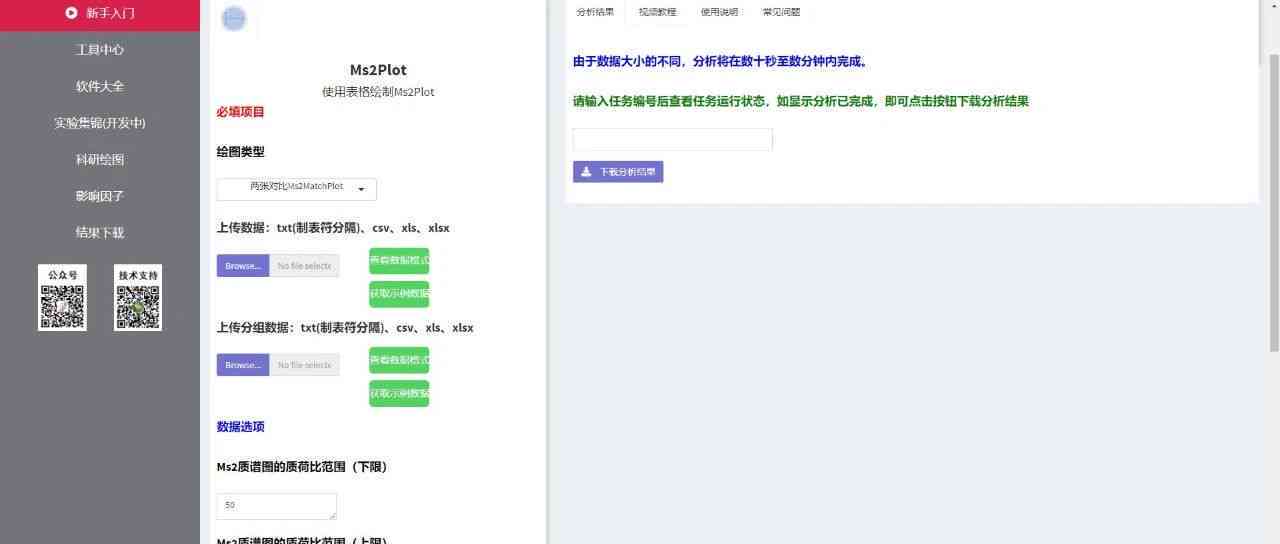Click the round logo icon above Ms2Plot
The width and height of the screenshot is (1280, 544).
click(234, 18)
